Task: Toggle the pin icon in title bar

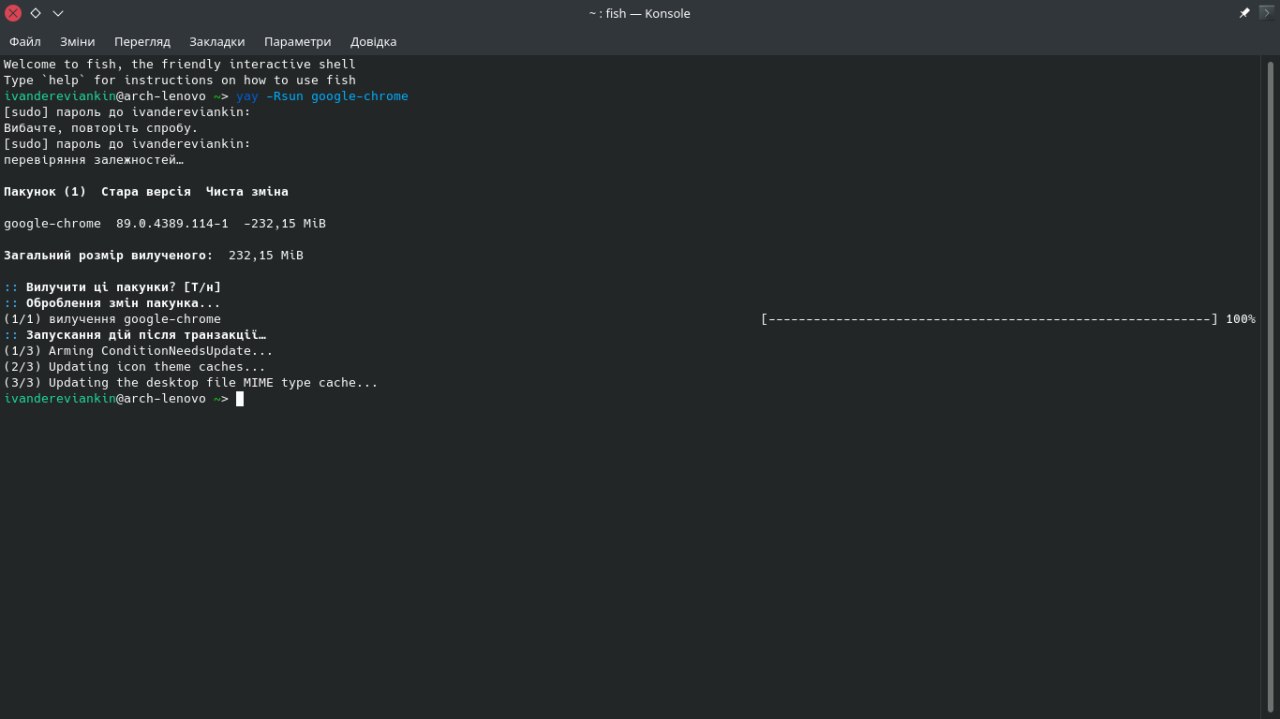Action: 1244,13
